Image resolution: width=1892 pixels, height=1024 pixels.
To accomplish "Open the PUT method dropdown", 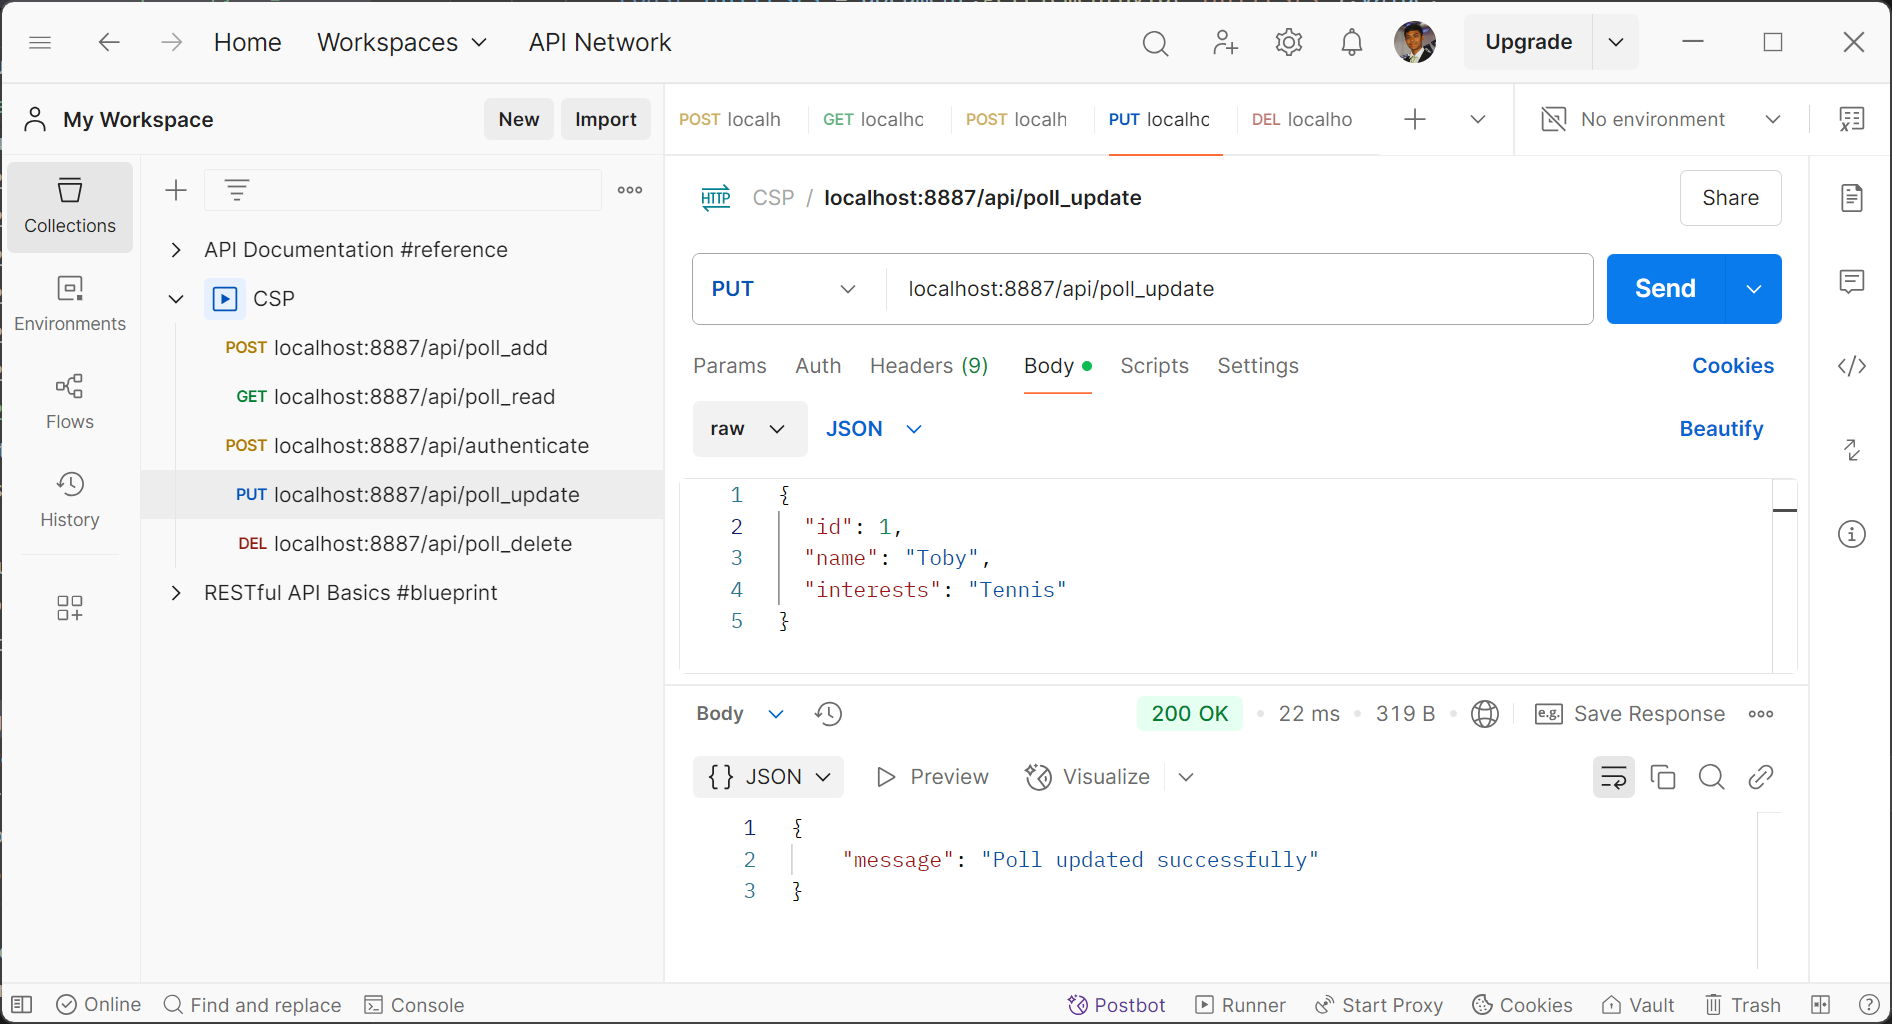I will tap(785, 289).
